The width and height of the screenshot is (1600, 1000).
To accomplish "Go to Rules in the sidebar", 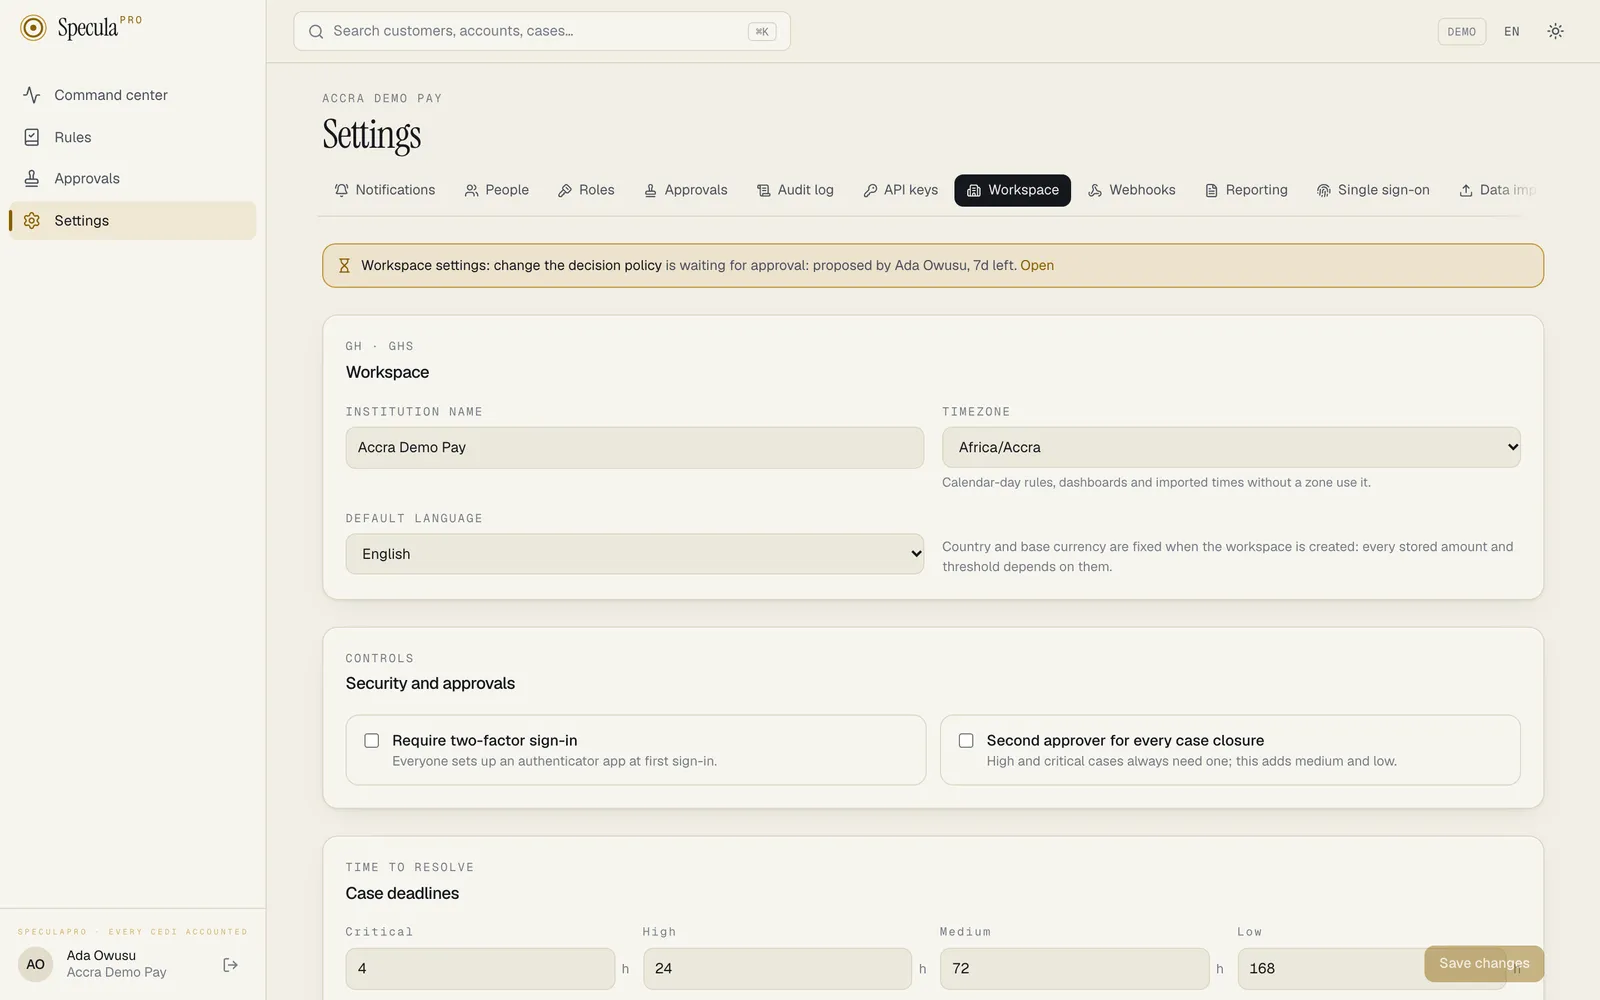I will (133, 137).
